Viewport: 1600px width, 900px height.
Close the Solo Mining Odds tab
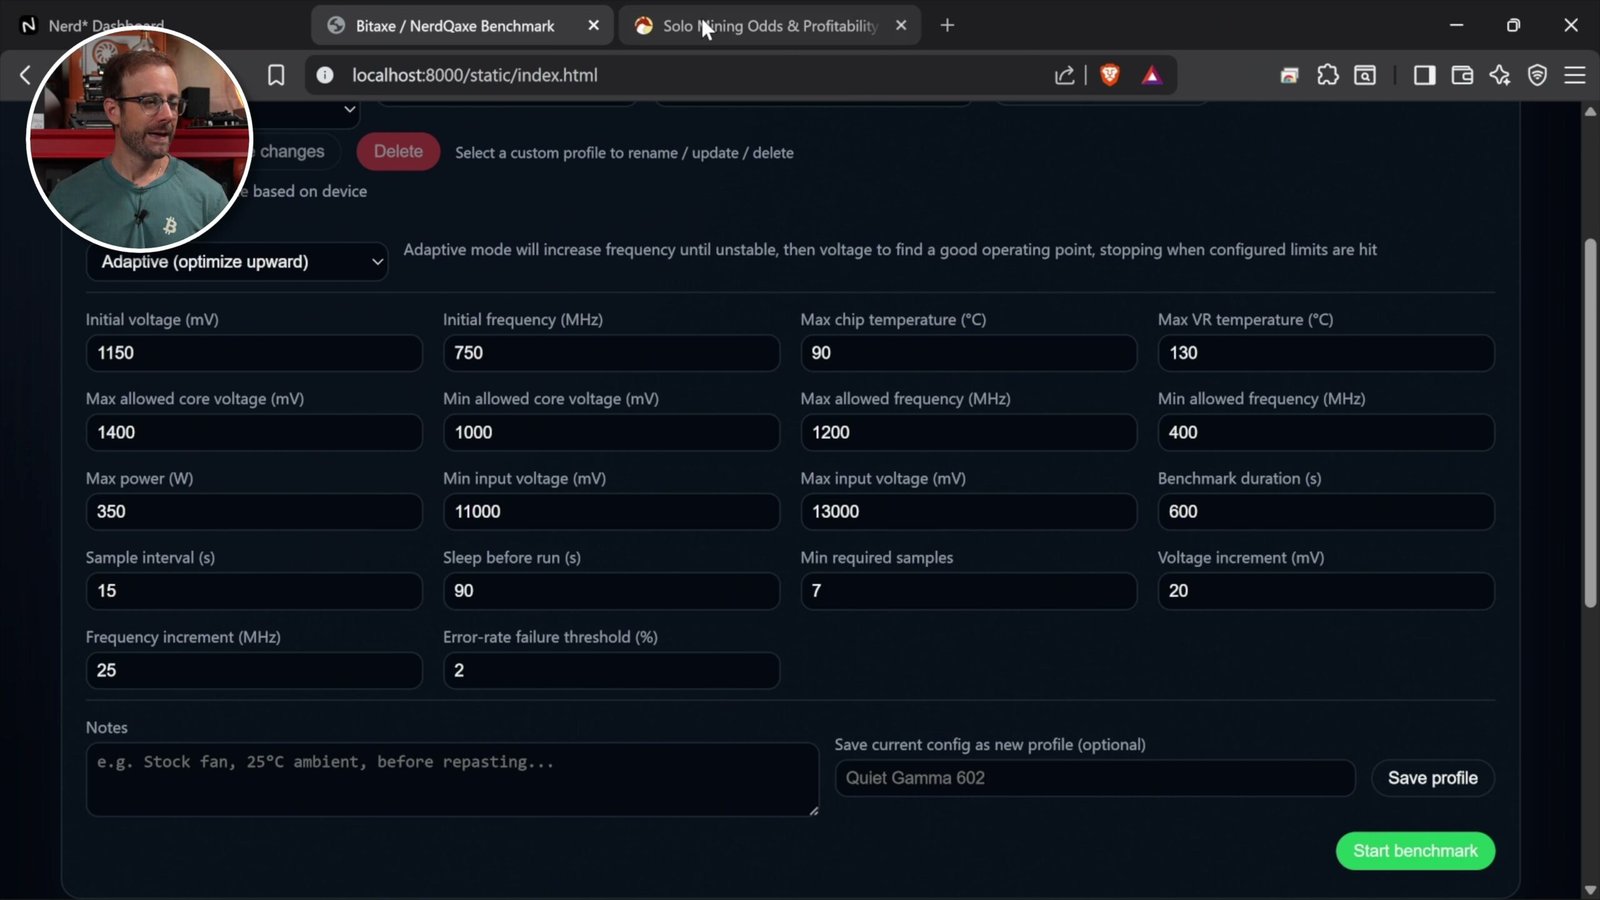pos(901,26)
